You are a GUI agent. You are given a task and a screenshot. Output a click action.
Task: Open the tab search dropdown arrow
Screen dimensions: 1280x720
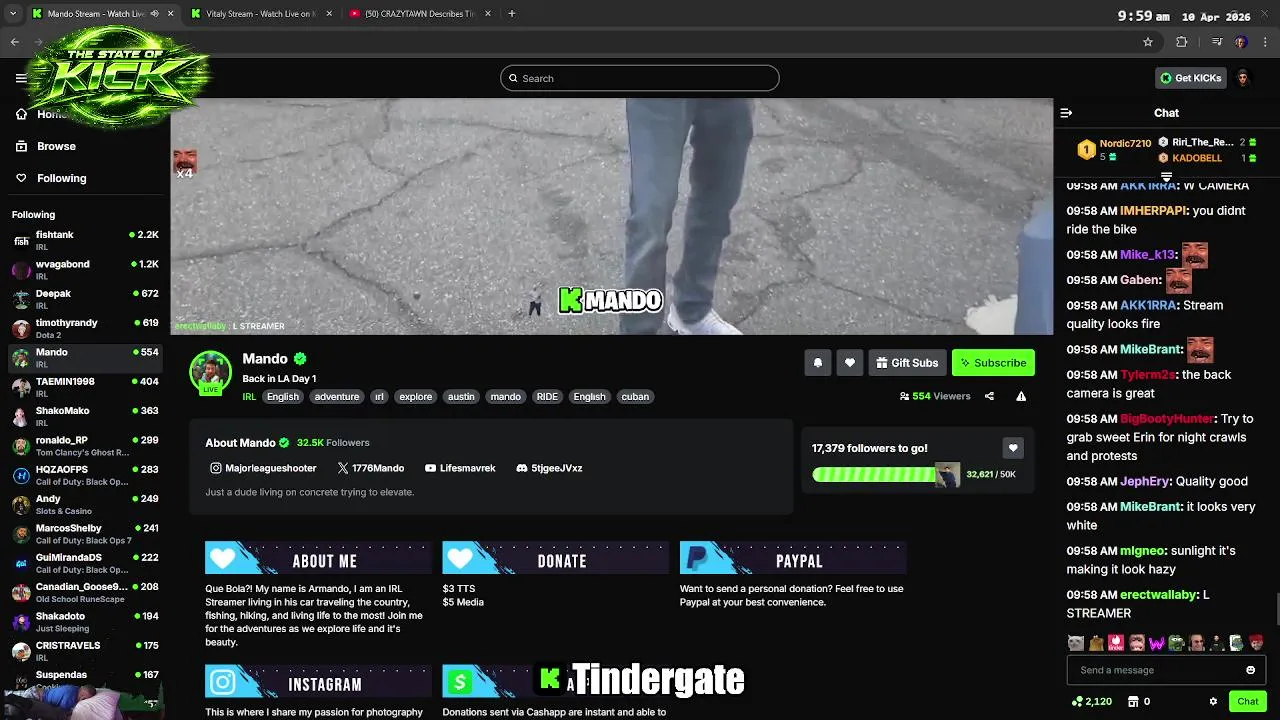click(13, 14)
